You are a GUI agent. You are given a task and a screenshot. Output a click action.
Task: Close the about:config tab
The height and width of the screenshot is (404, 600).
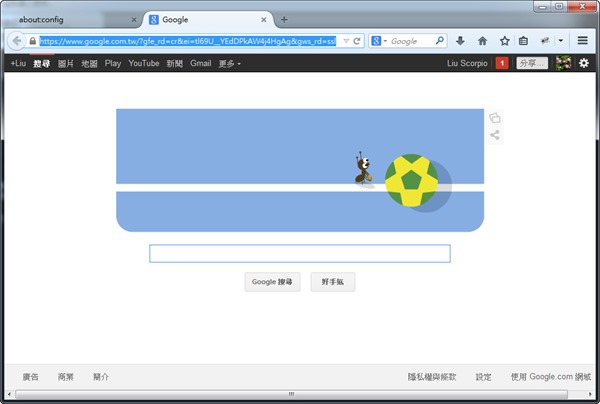[134, 20]
